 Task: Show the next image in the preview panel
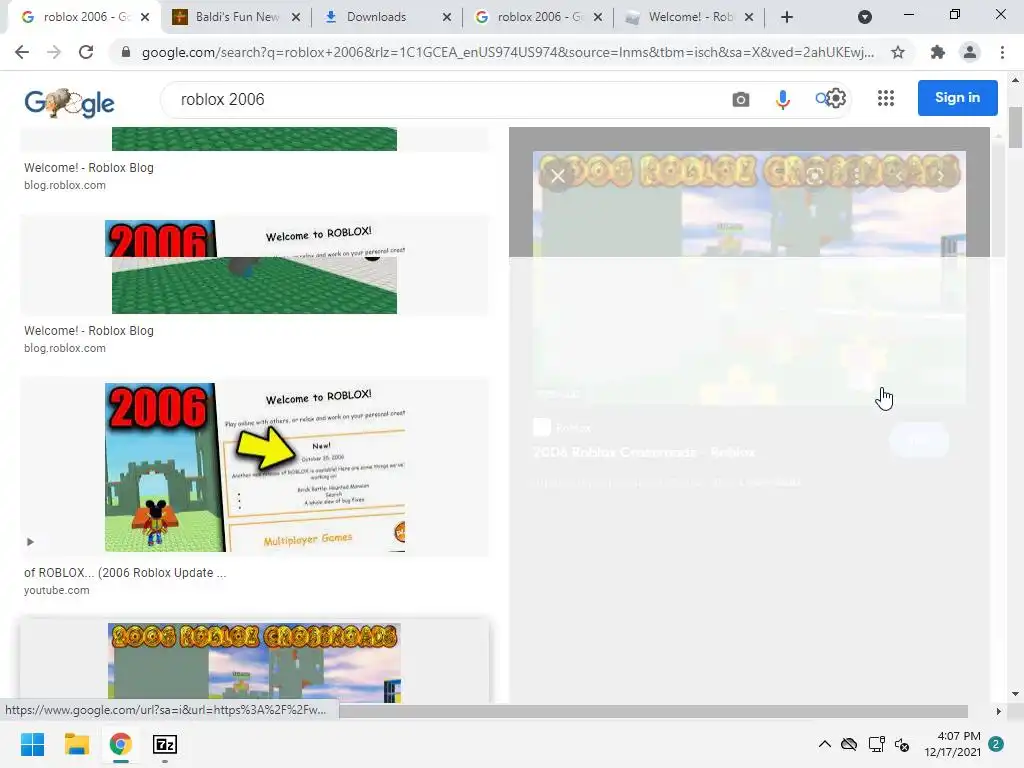940,176
